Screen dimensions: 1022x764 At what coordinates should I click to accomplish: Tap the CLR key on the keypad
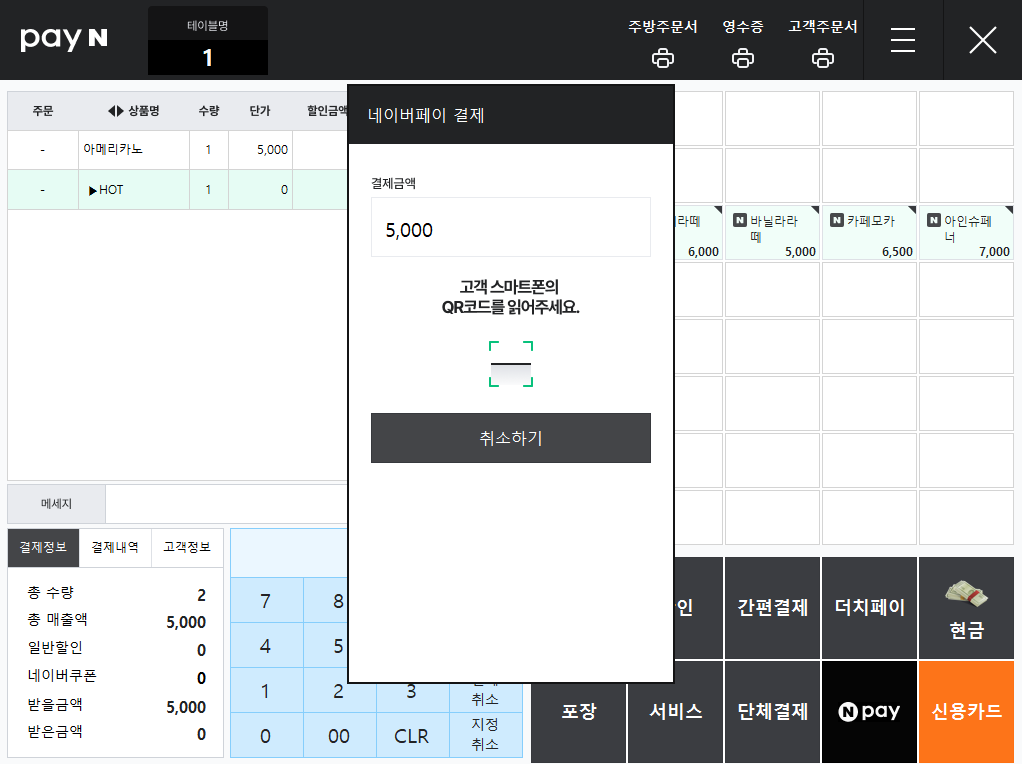pyautogui.click(x=411, y=736)
